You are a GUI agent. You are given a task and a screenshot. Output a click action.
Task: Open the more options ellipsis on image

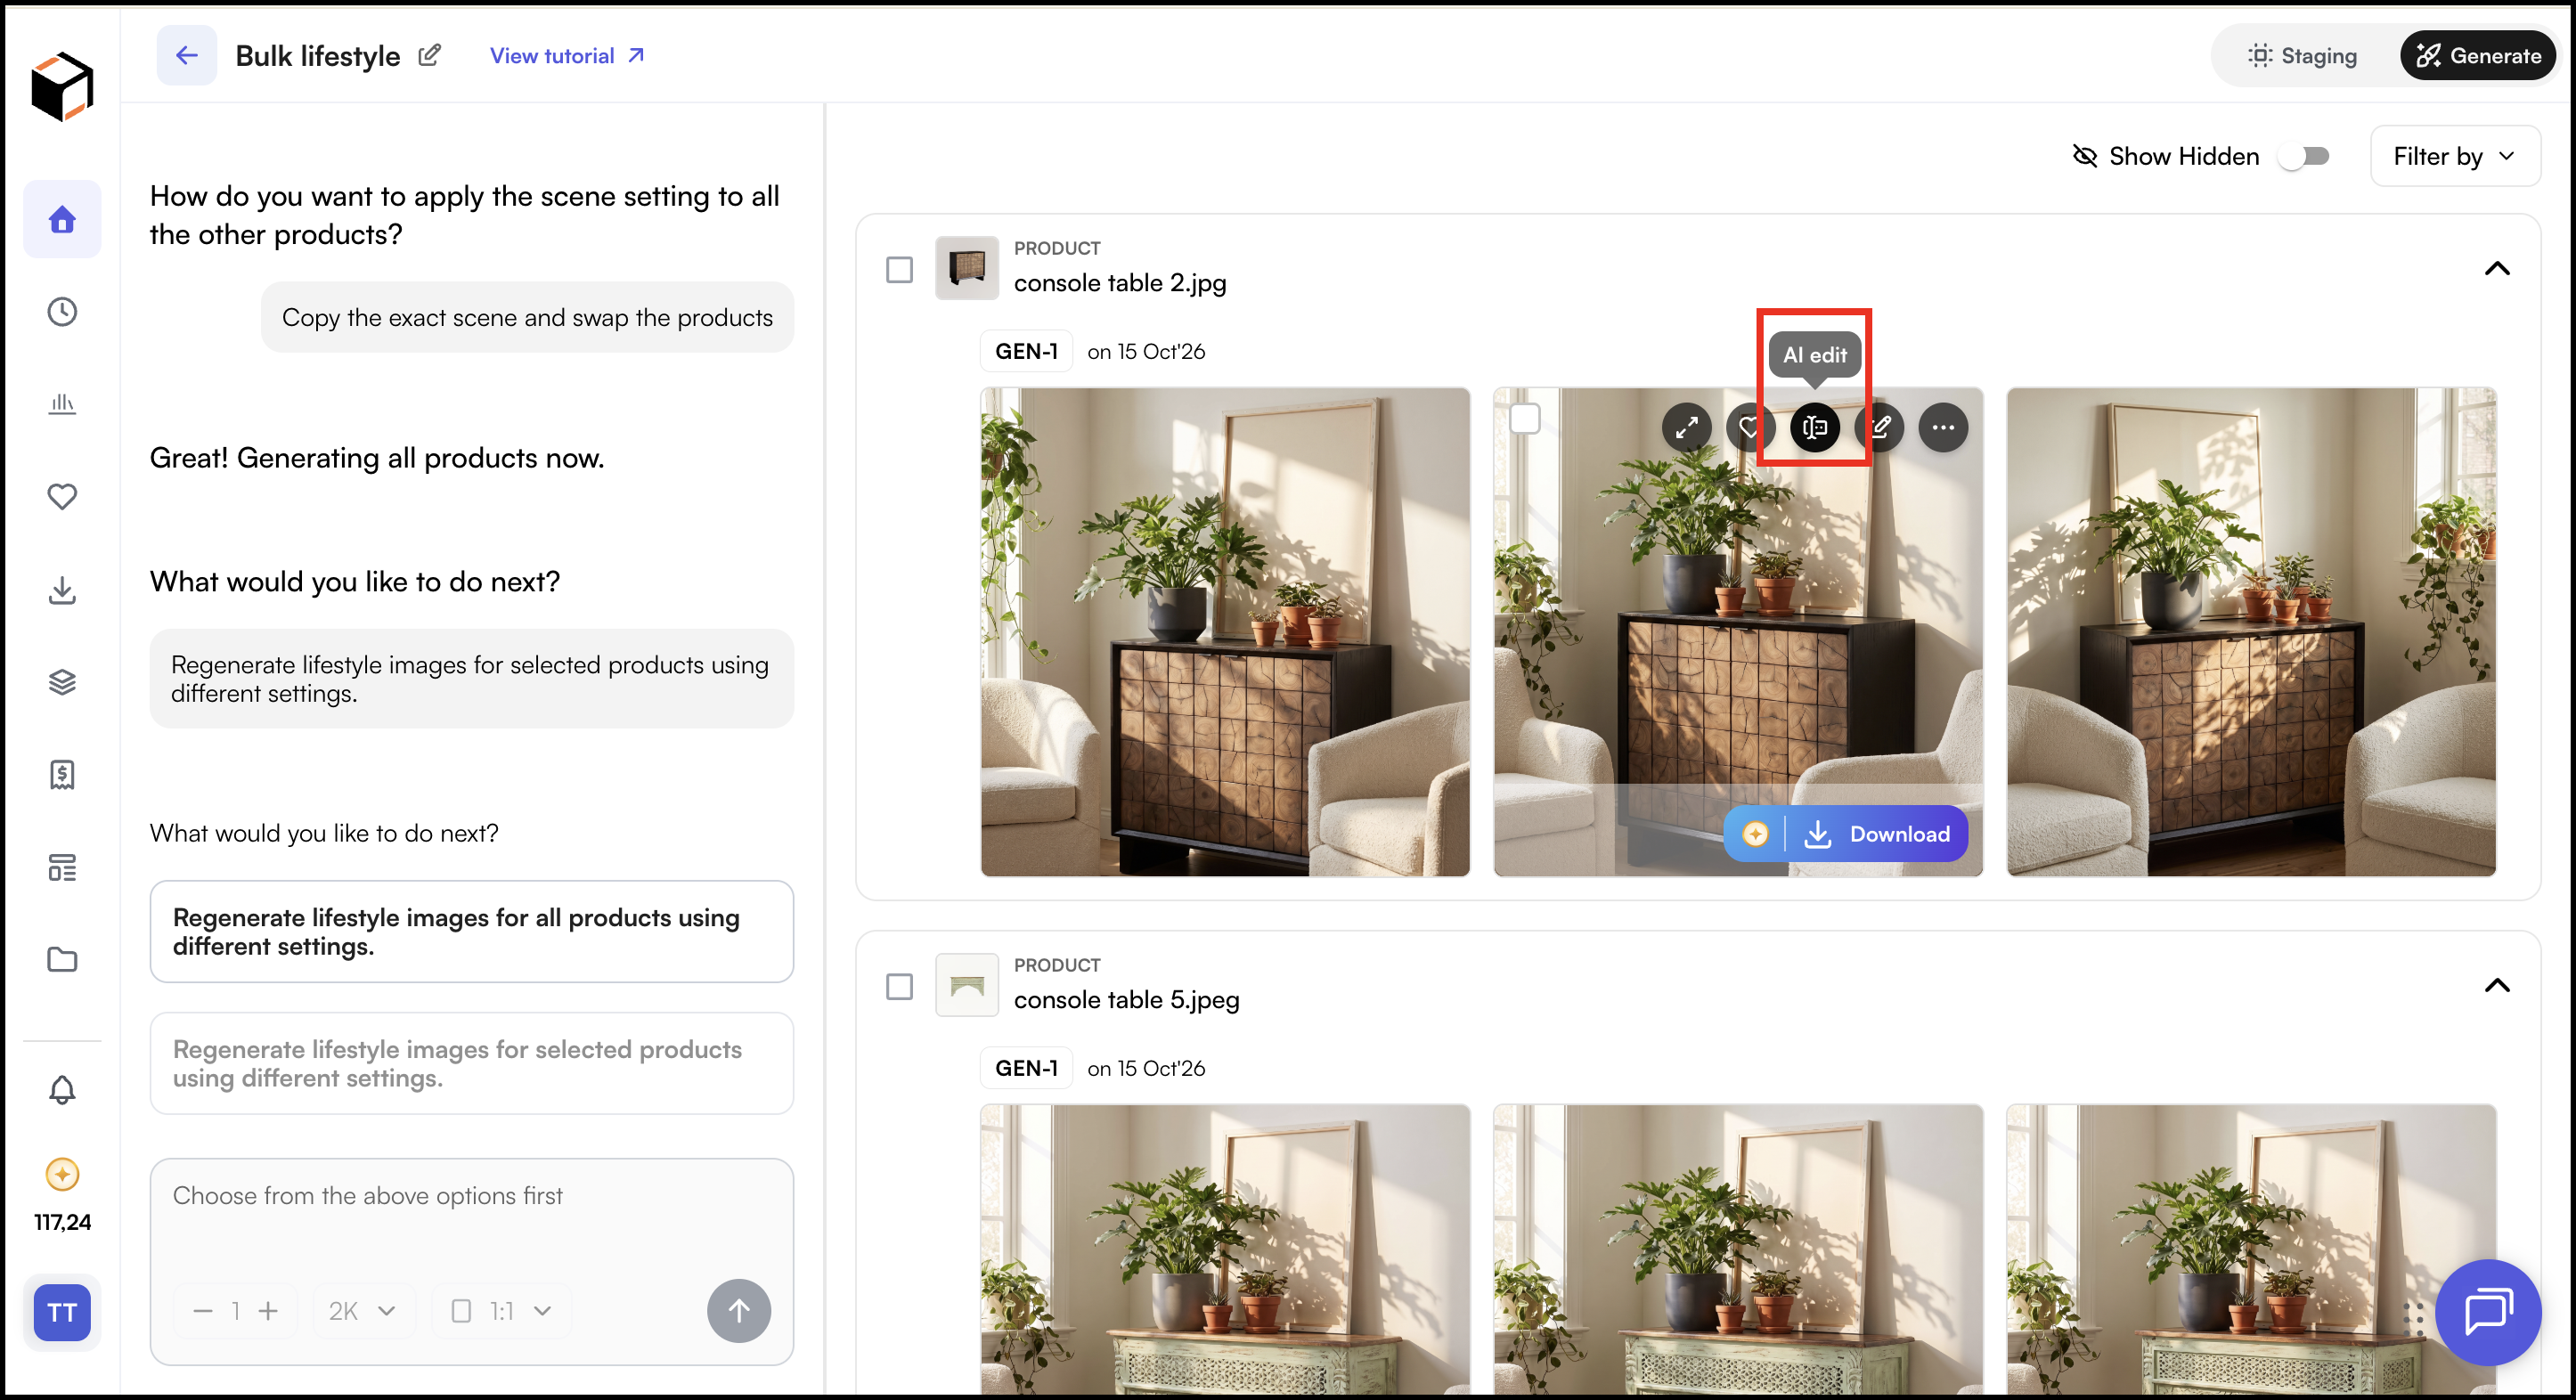point(1943,428)
